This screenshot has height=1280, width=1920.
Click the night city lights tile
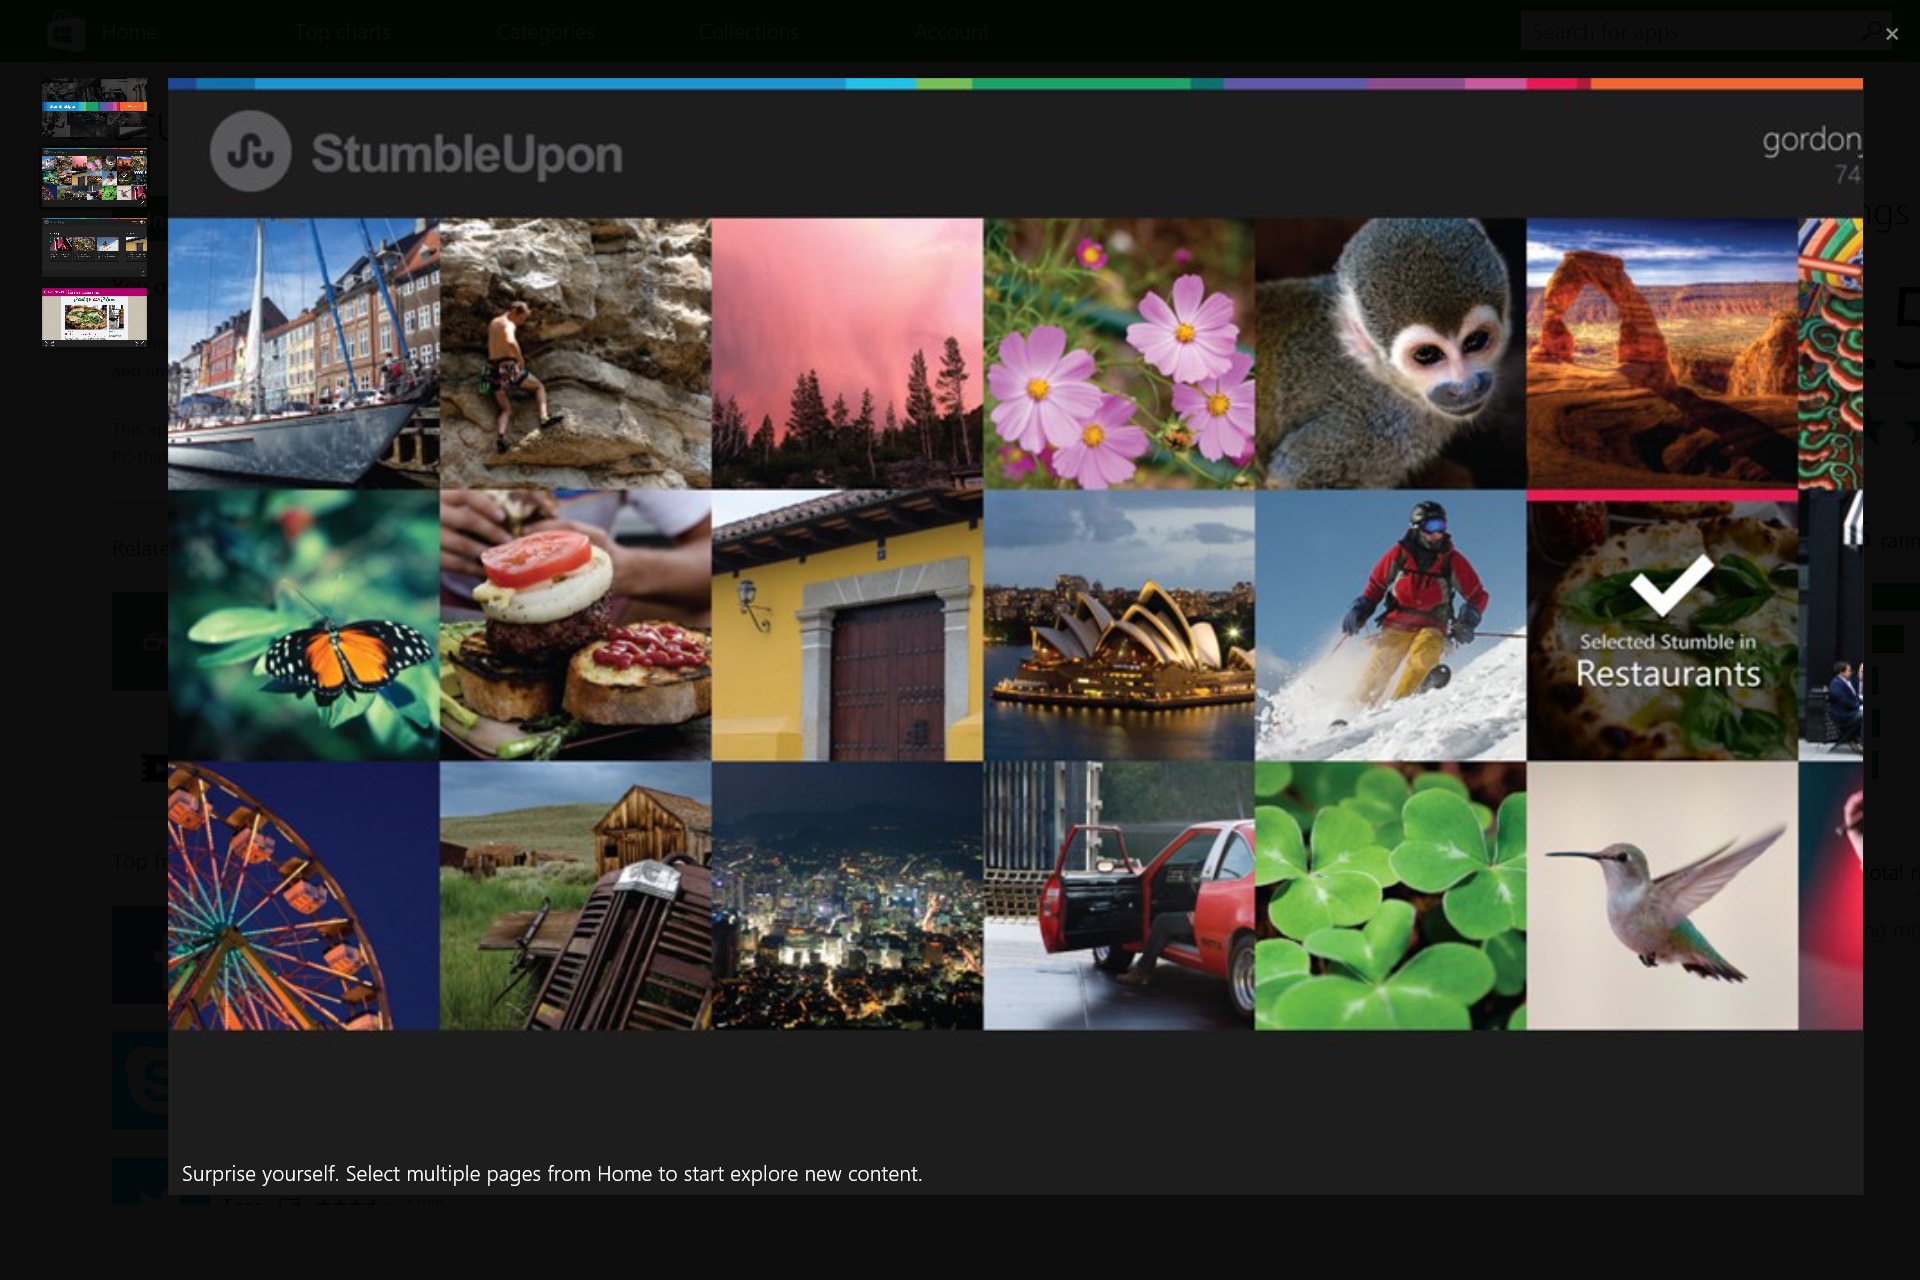847,896
